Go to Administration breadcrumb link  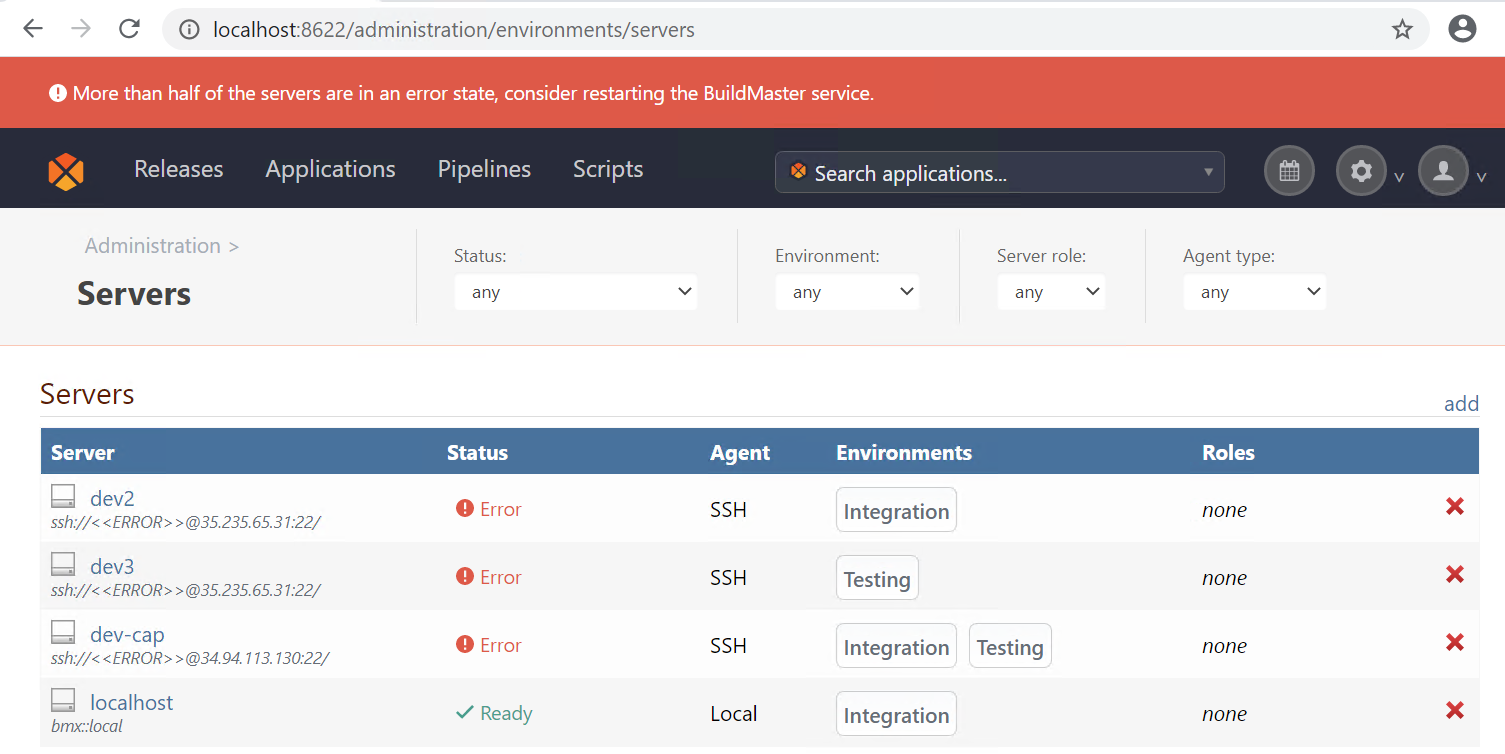point(152,246)
